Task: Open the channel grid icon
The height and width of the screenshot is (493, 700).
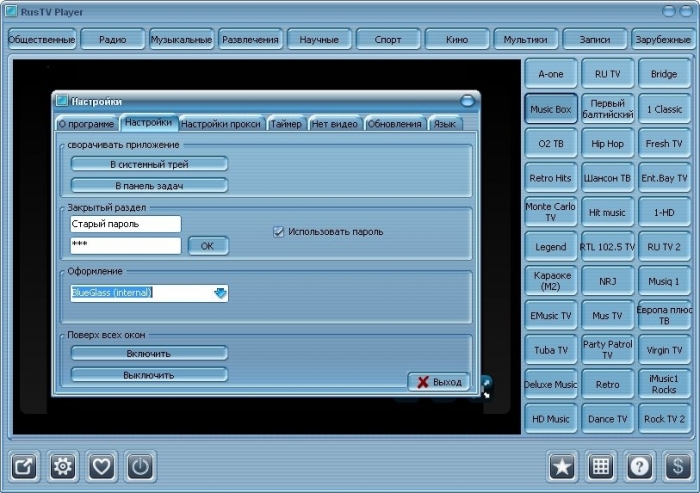Action: (601, 466)
